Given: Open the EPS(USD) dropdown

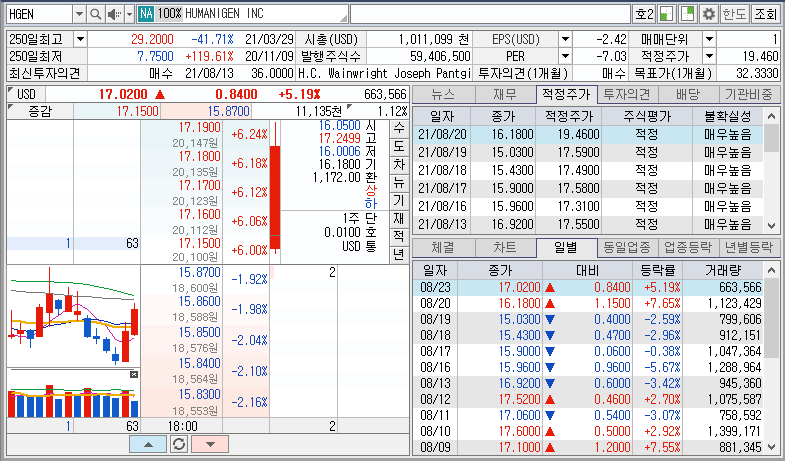Looking at the screenshot, I should [565, 39].
